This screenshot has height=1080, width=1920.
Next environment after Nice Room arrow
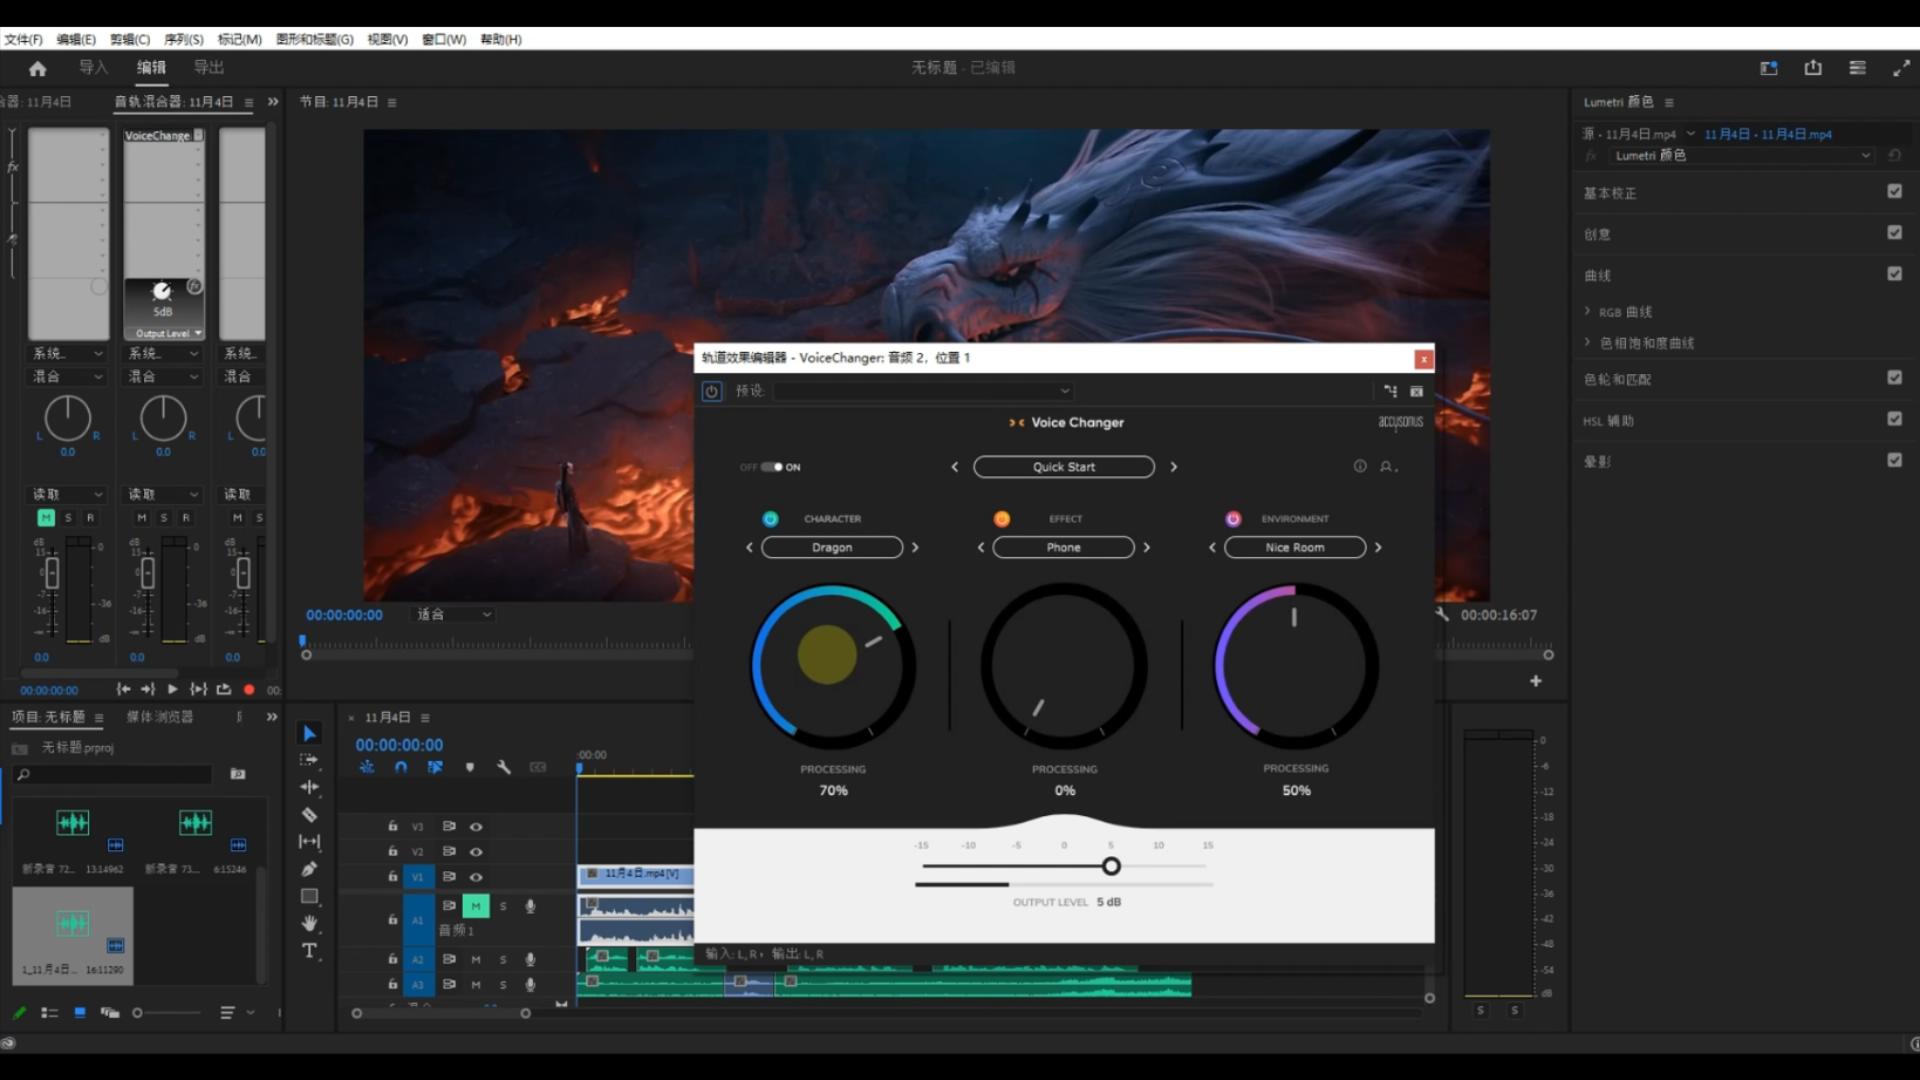[x=1378, y=547]
